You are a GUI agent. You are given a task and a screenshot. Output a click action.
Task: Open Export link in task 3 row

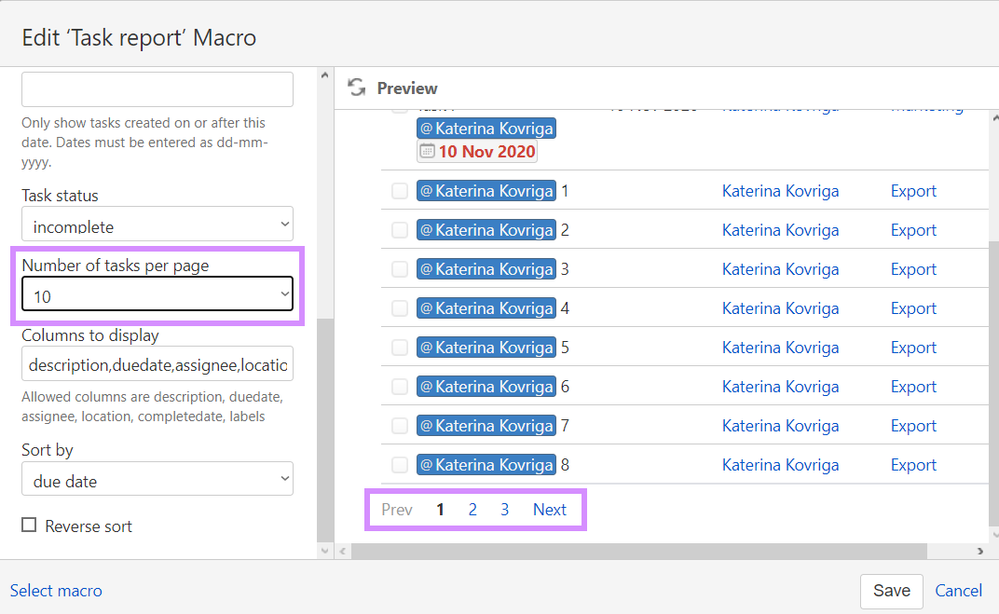pyautogui.click(x=913, y=269)
